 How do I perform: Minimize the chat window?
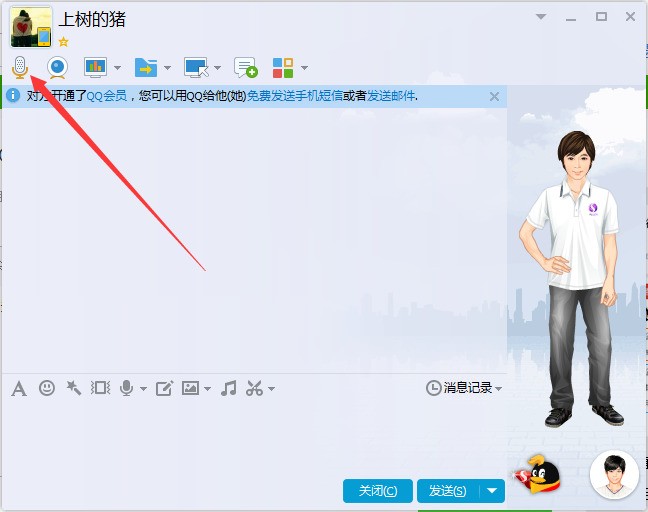571,18
